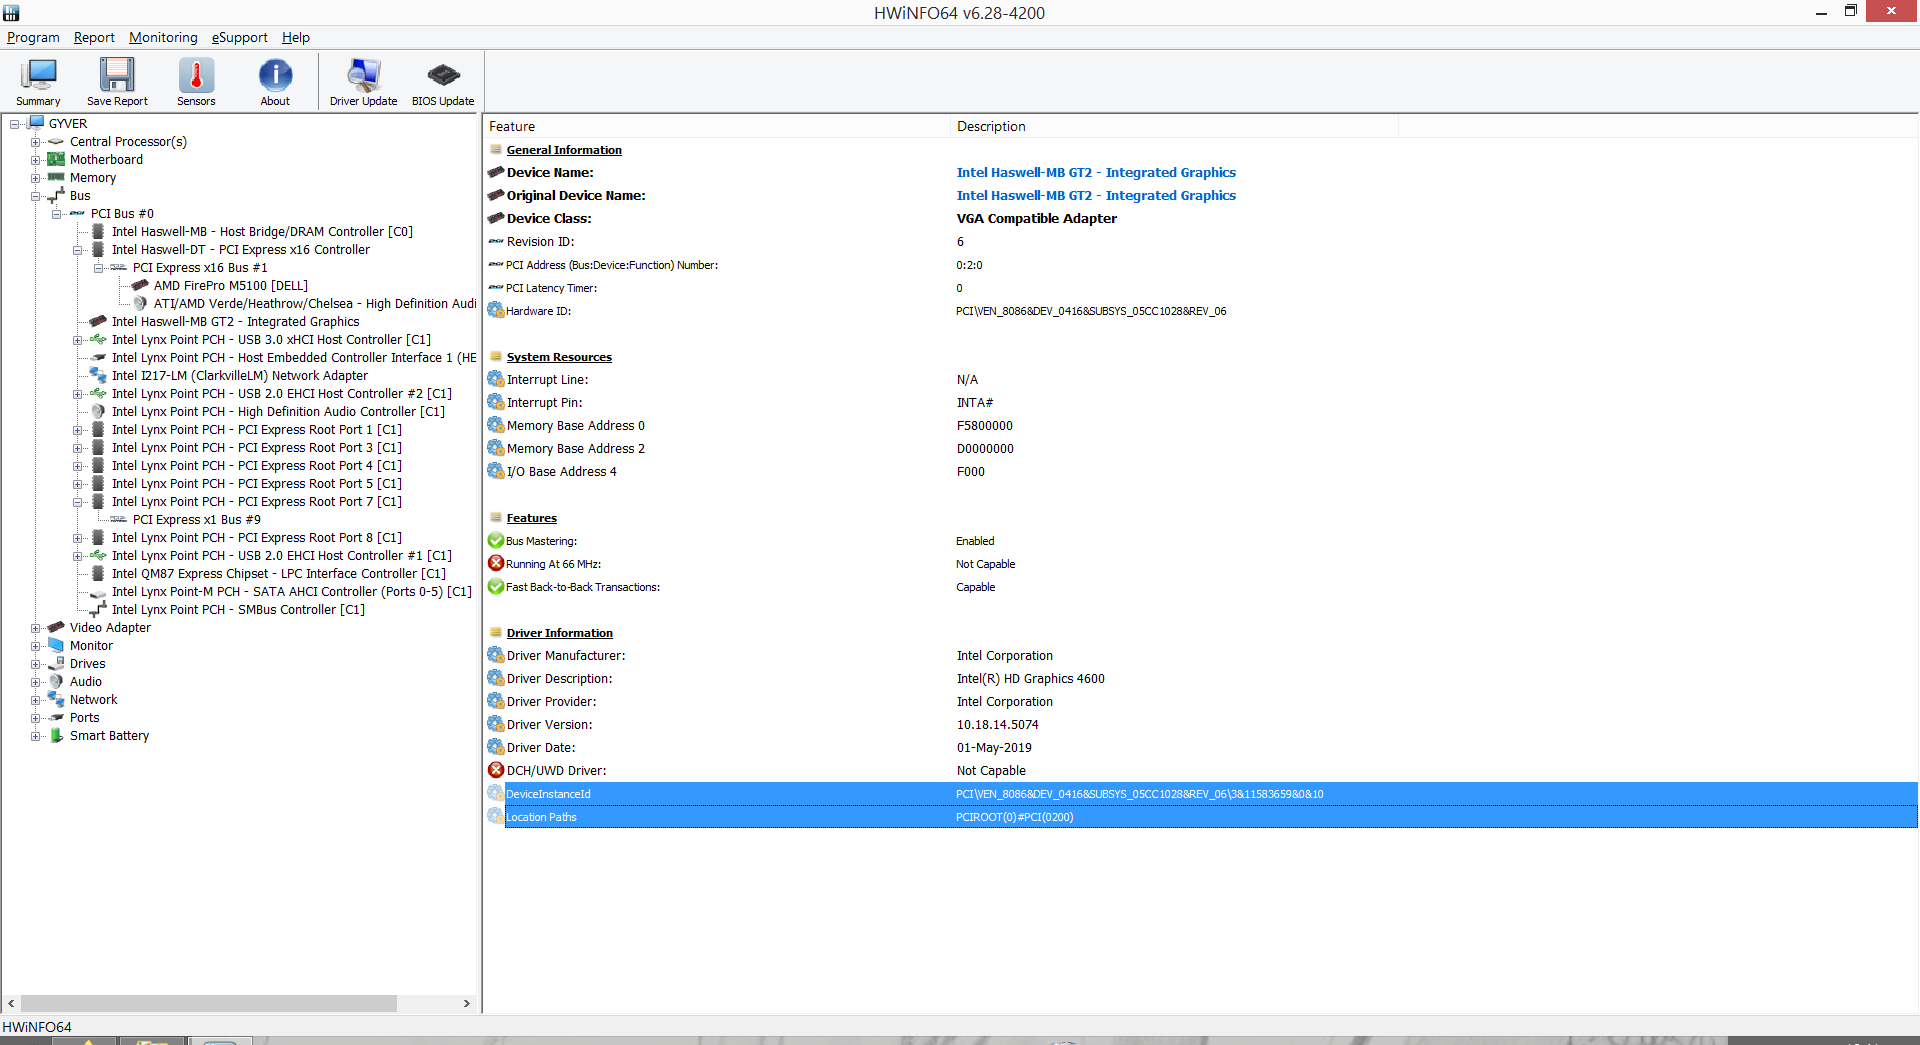Click the Video Adapter card icon
Screen dimensions: 1920x1045
56,628
